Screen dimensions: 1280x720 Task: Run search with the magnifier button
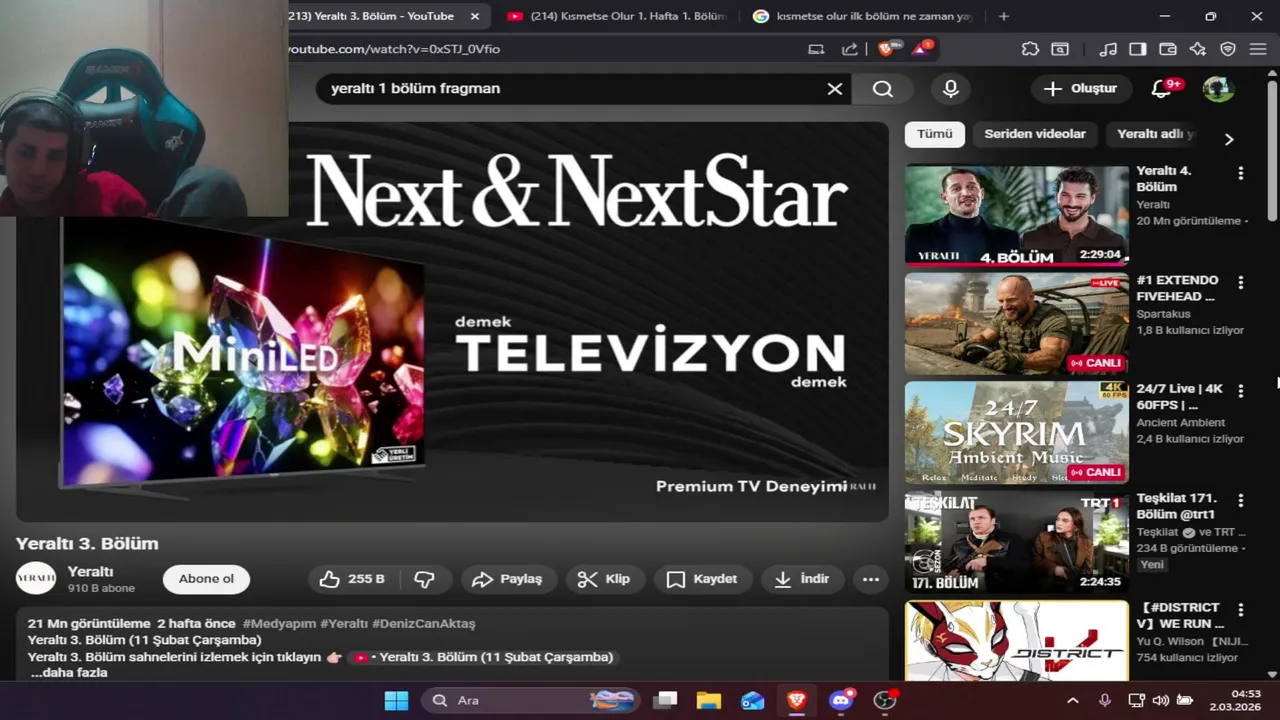click(x=882, y=89)
